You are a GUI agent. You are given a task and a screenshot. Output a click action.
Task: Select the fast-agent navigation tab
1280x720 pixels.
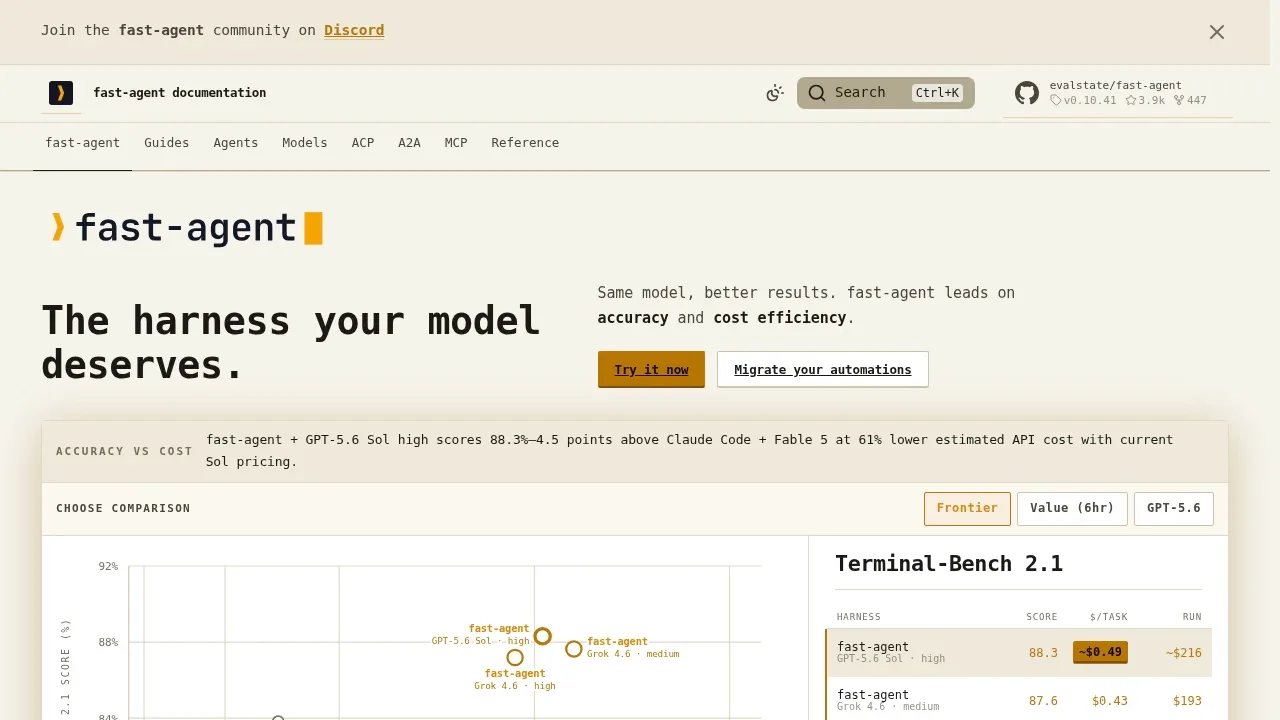83,143
